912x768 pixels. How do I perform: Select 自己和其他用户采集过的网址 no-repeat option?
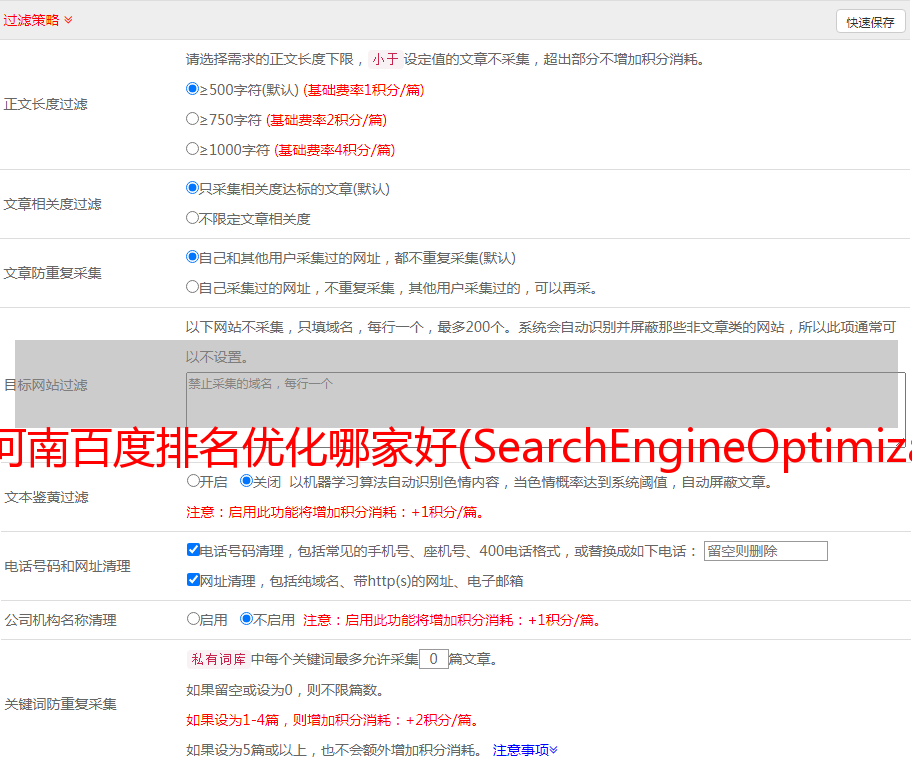click(x=192, y=257)
